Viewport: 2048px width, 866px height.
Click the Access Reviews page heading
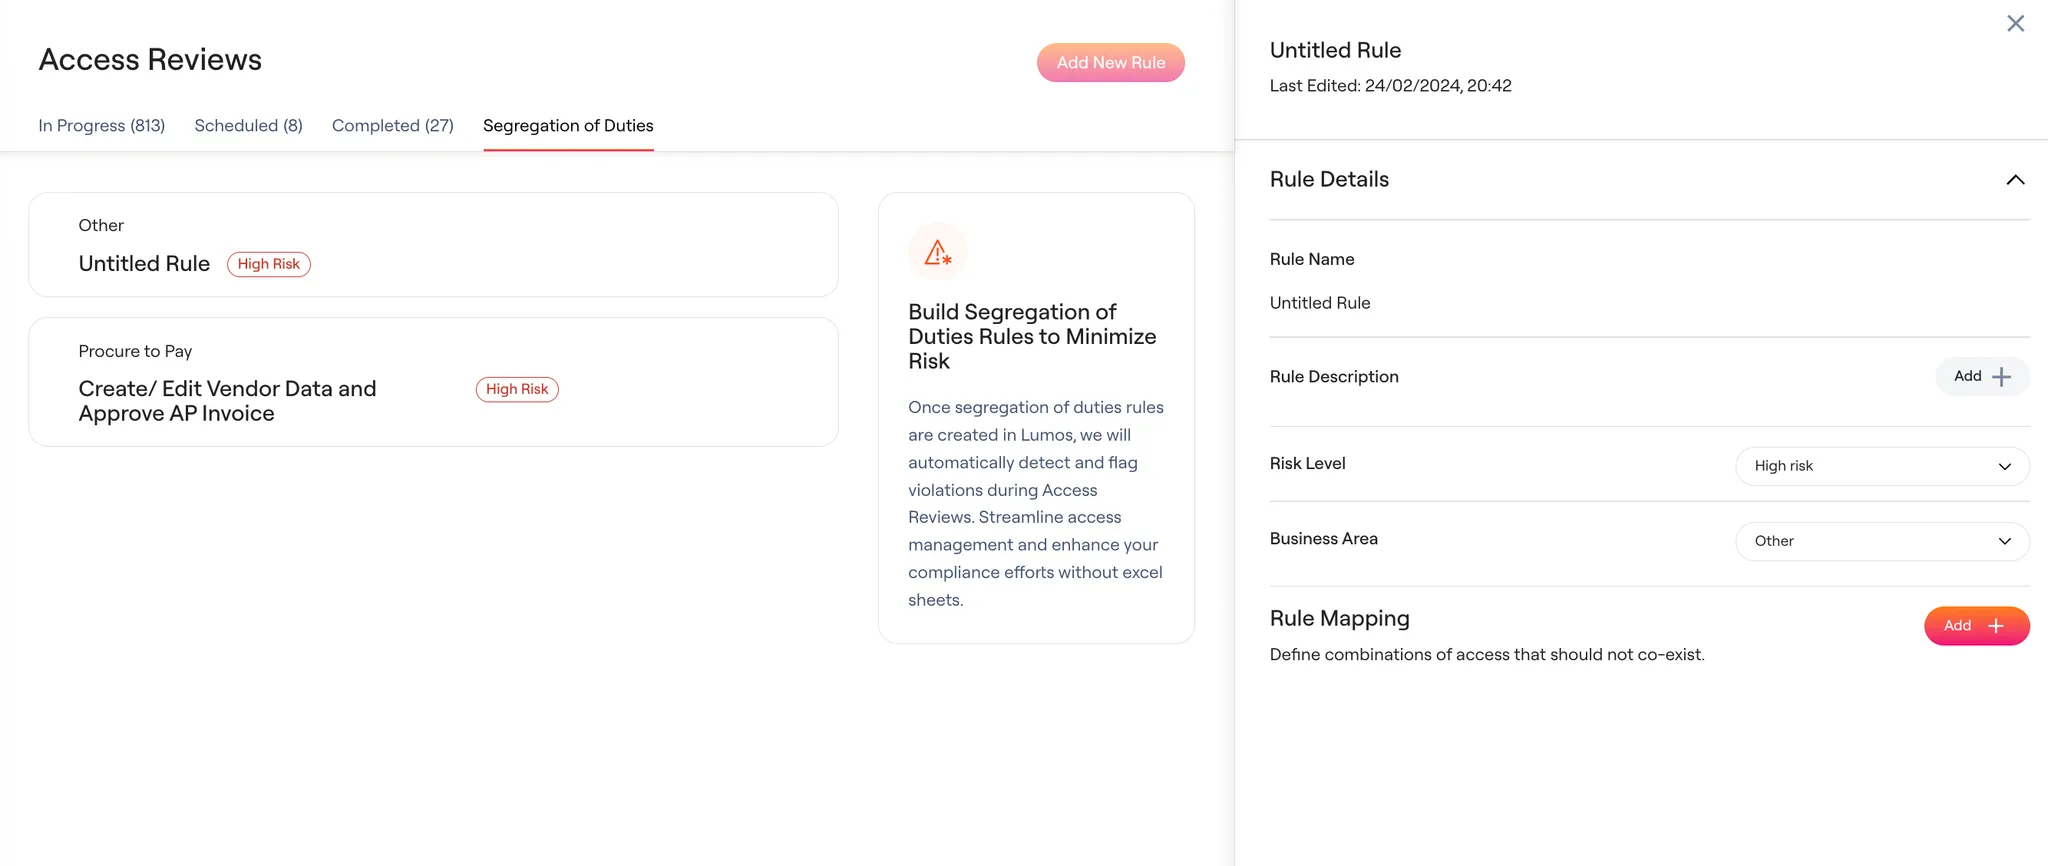tap(150, 60)
